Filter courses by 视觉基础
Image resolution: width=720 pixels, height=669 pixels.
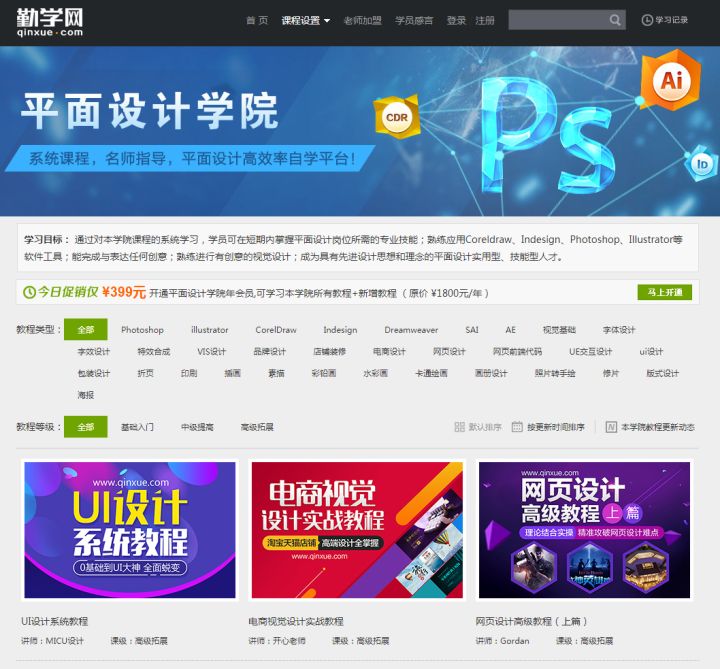[559, 330]
